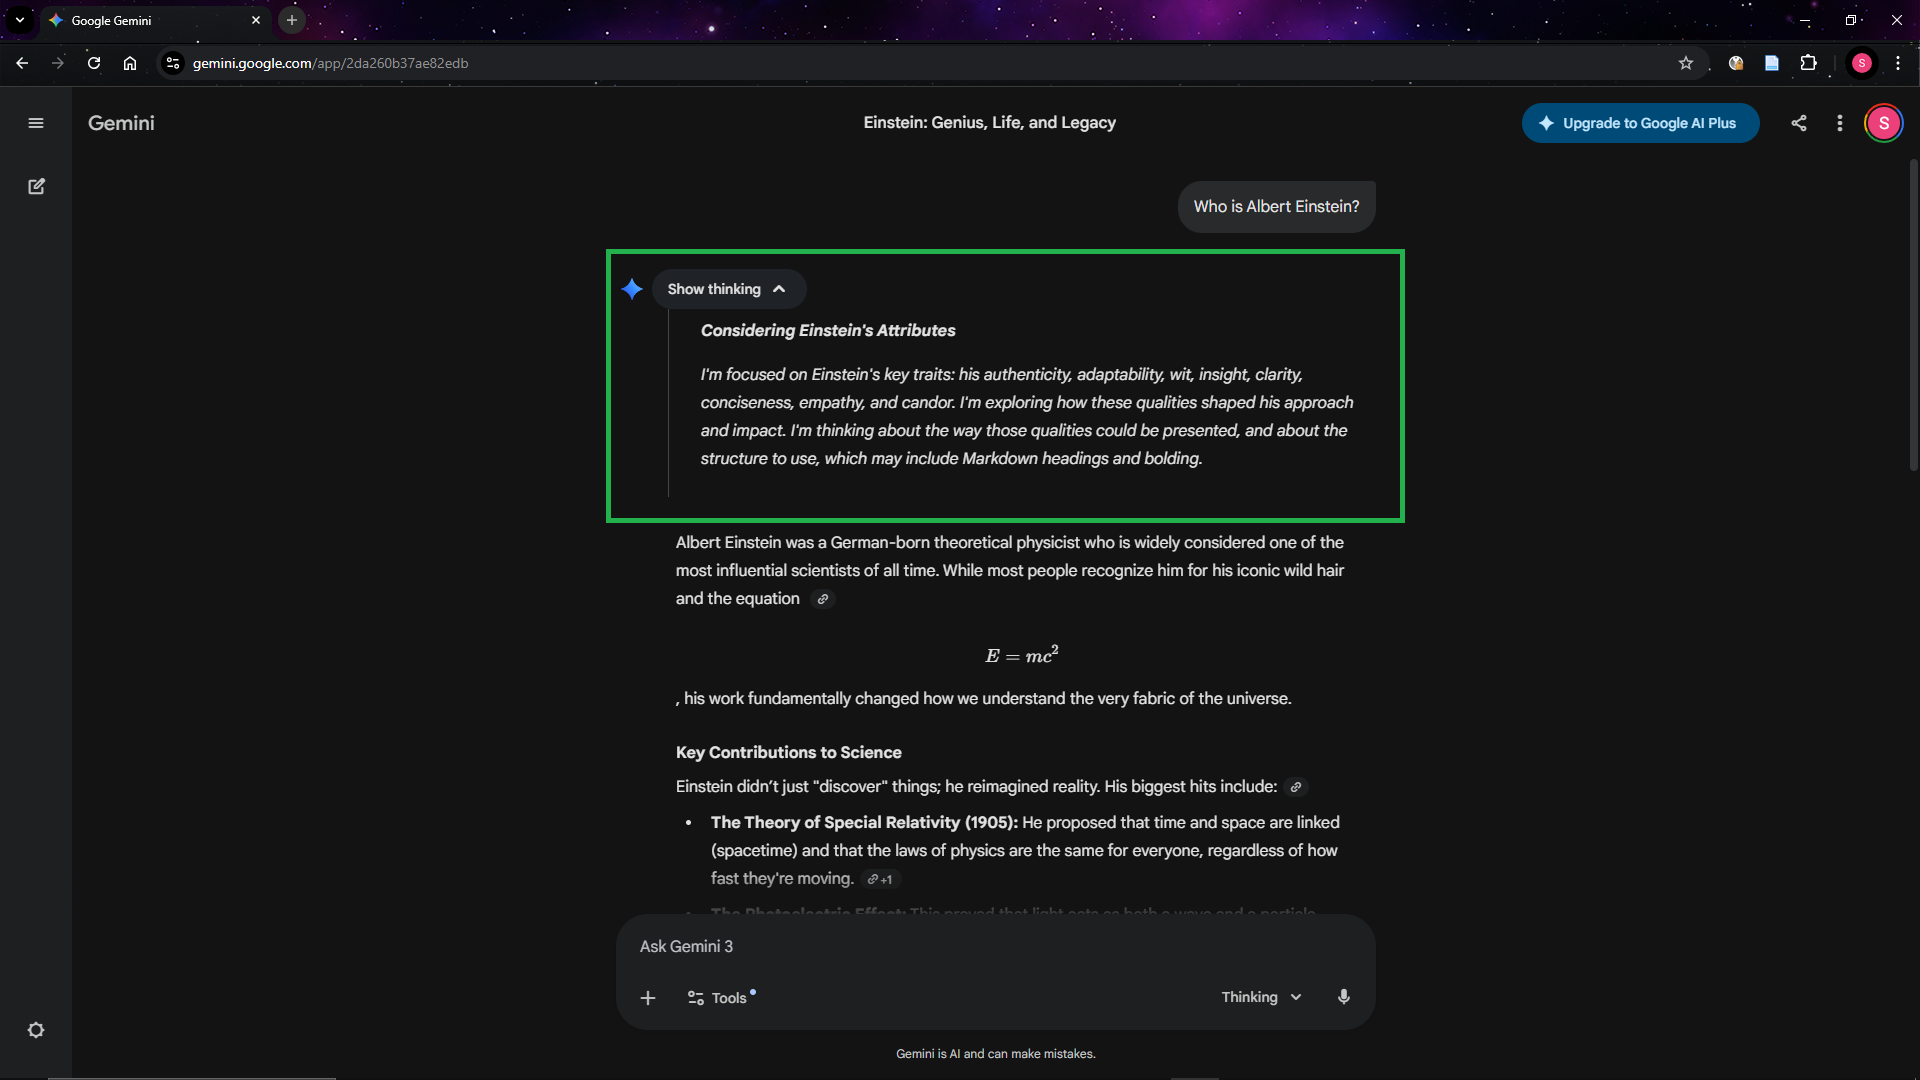Click the plus add files icon
The image size is (1920, 1080).
(x=648, y=998)
